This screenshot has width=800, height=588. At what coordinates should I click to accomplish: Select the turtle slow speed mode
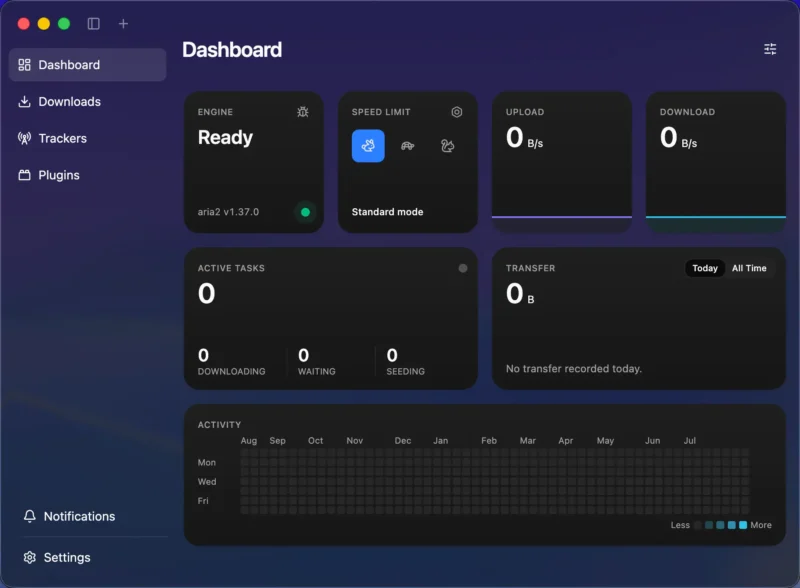coord(408,146)
